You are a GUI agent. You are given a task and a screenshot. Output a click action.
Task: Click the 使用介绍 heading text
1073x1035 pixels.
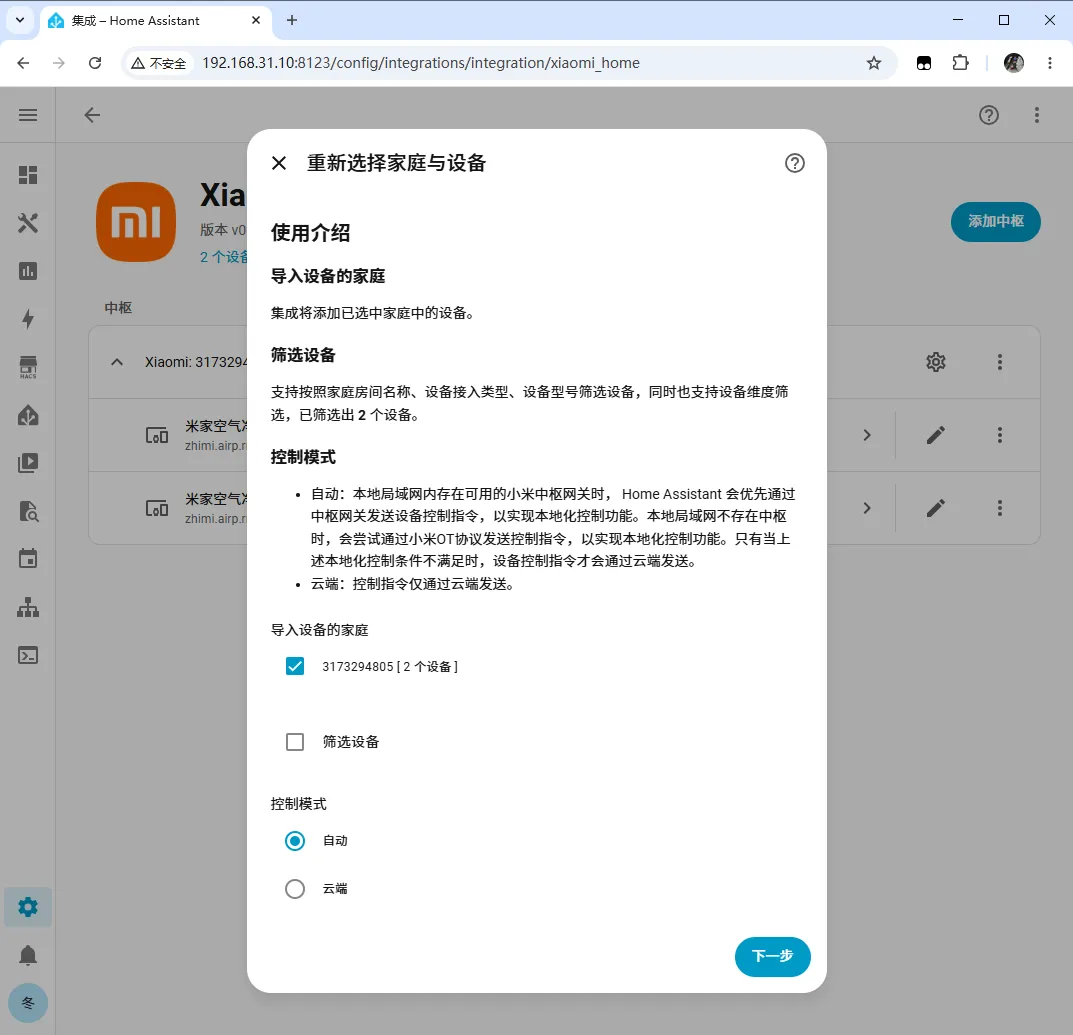(310, 233)
